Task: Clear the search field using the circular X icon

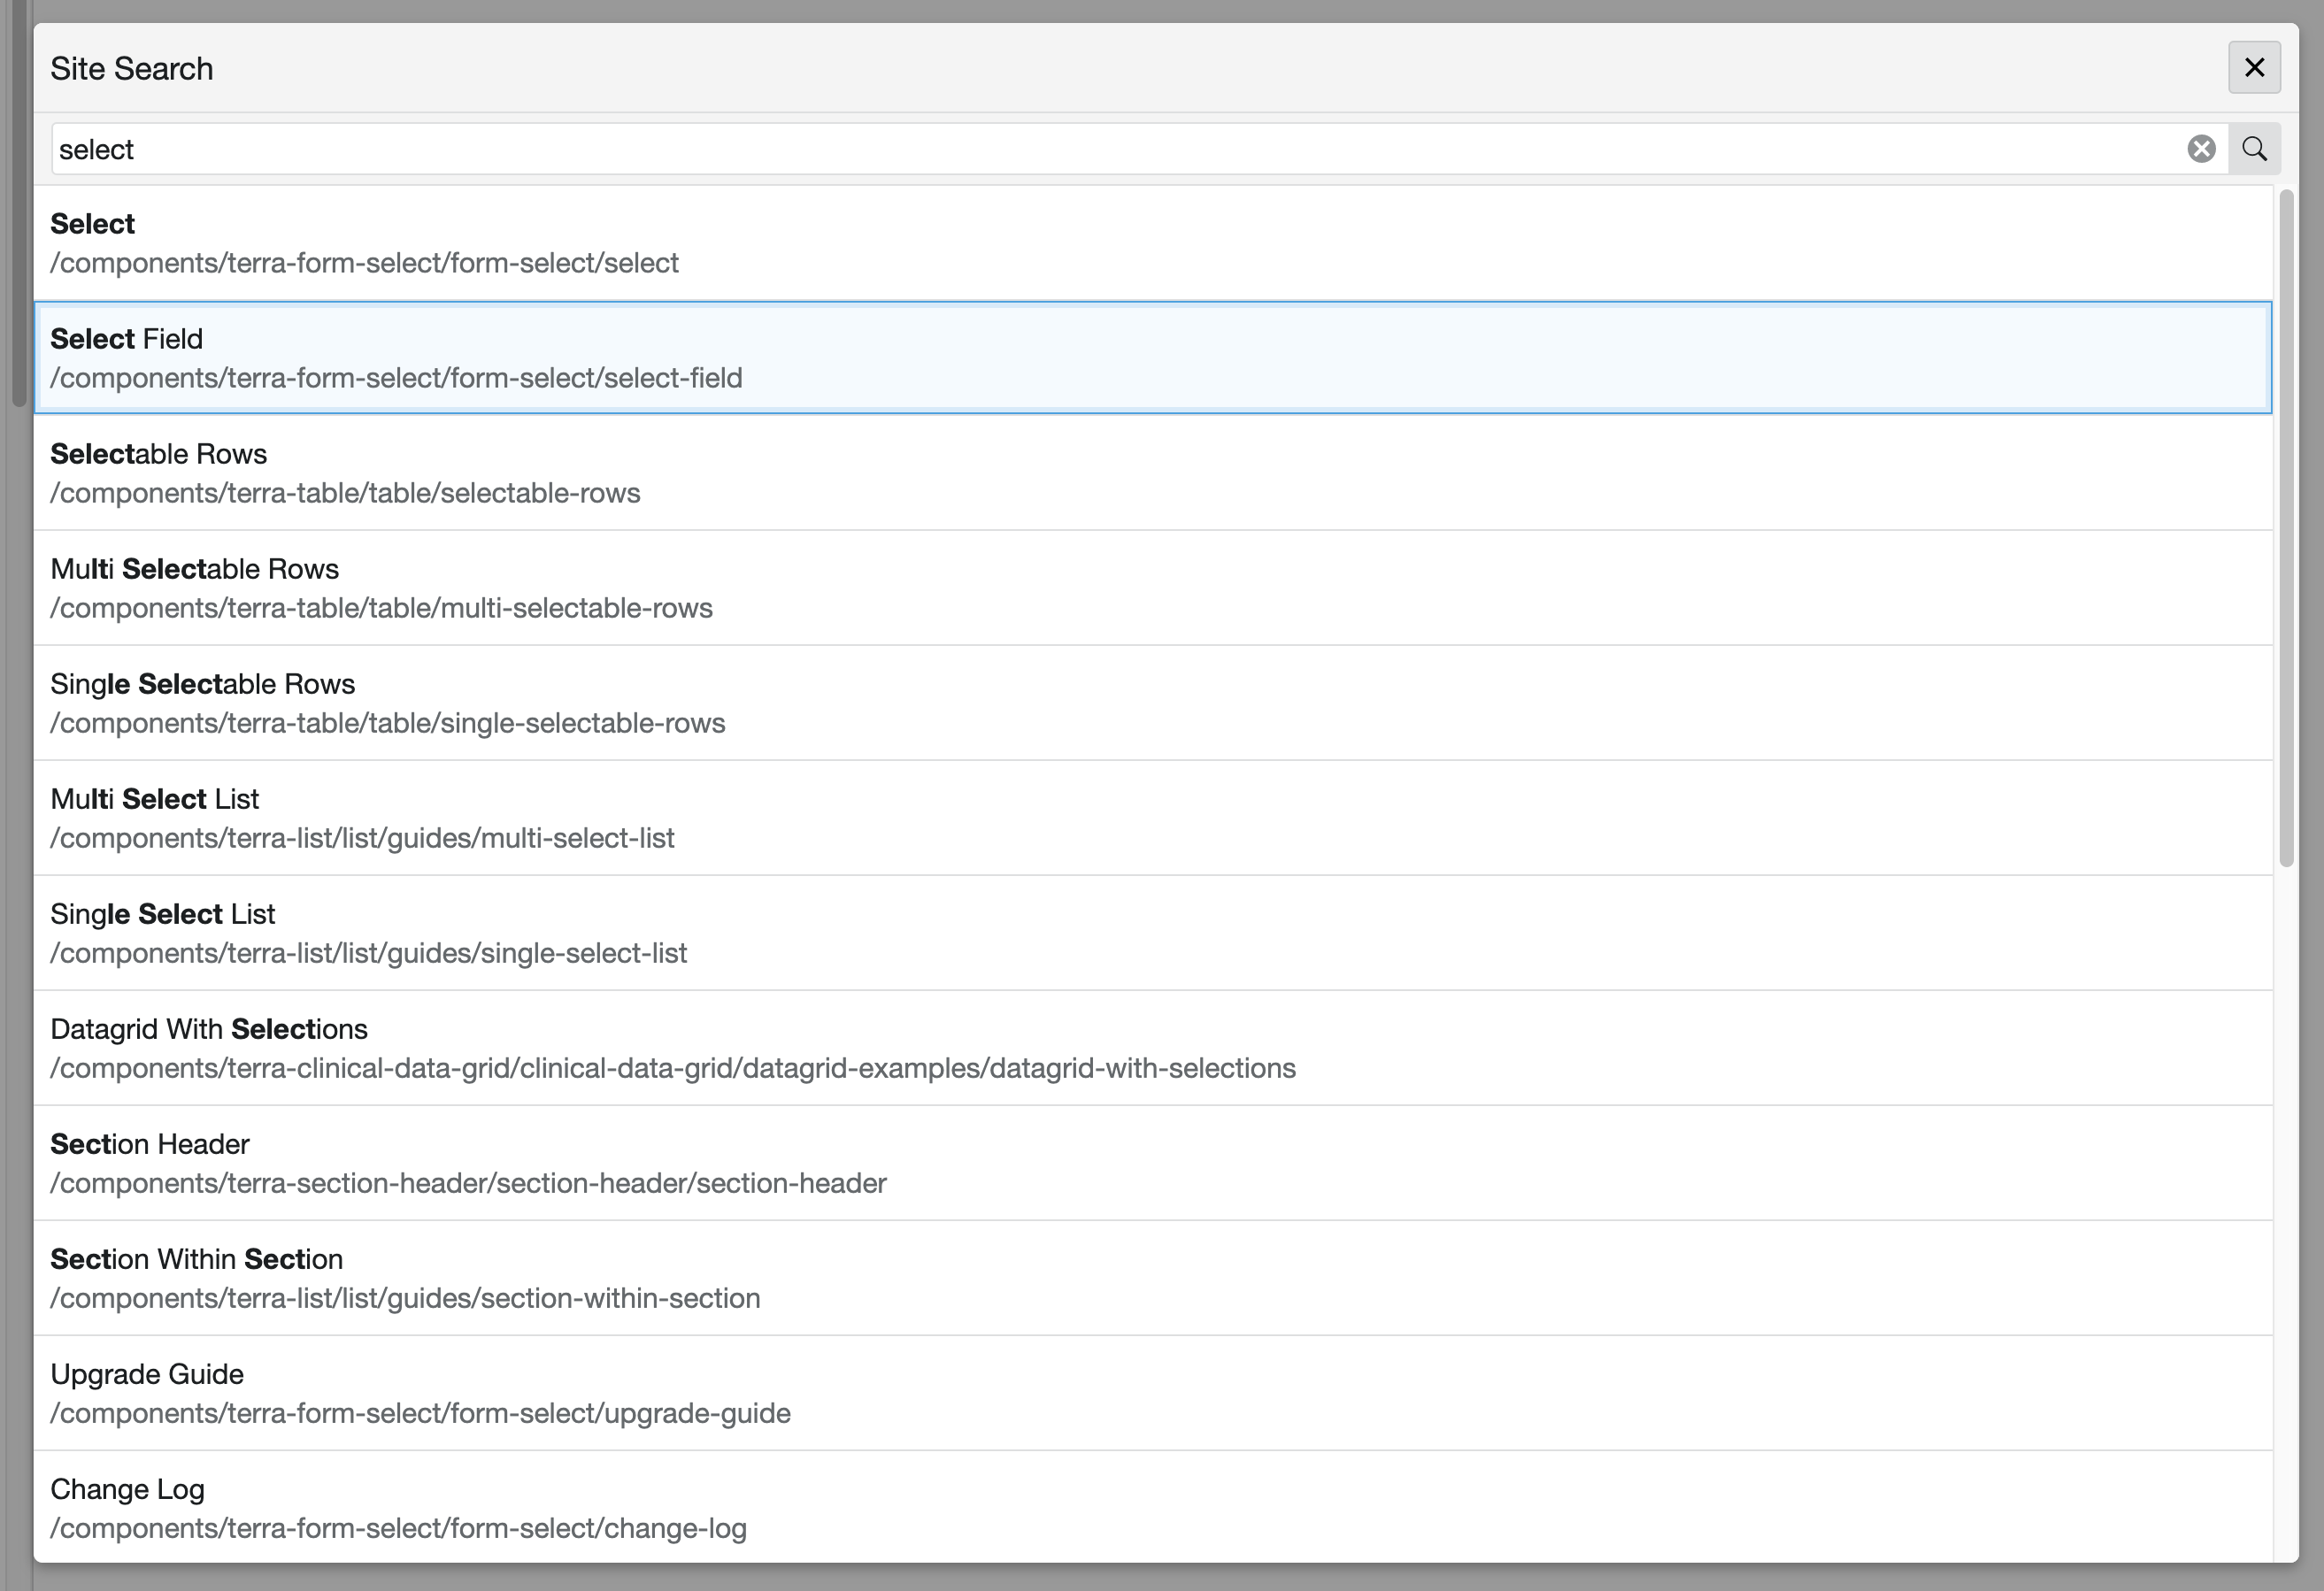Action: 2201,148
